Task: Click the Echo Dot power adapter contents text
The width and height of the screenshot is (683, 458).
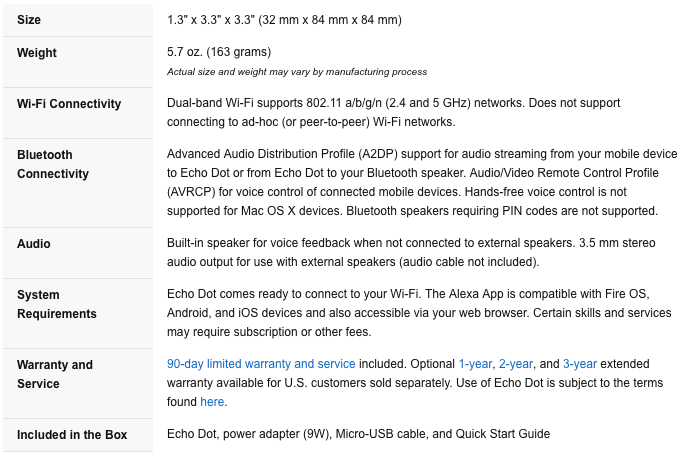Action: (358, 434)
